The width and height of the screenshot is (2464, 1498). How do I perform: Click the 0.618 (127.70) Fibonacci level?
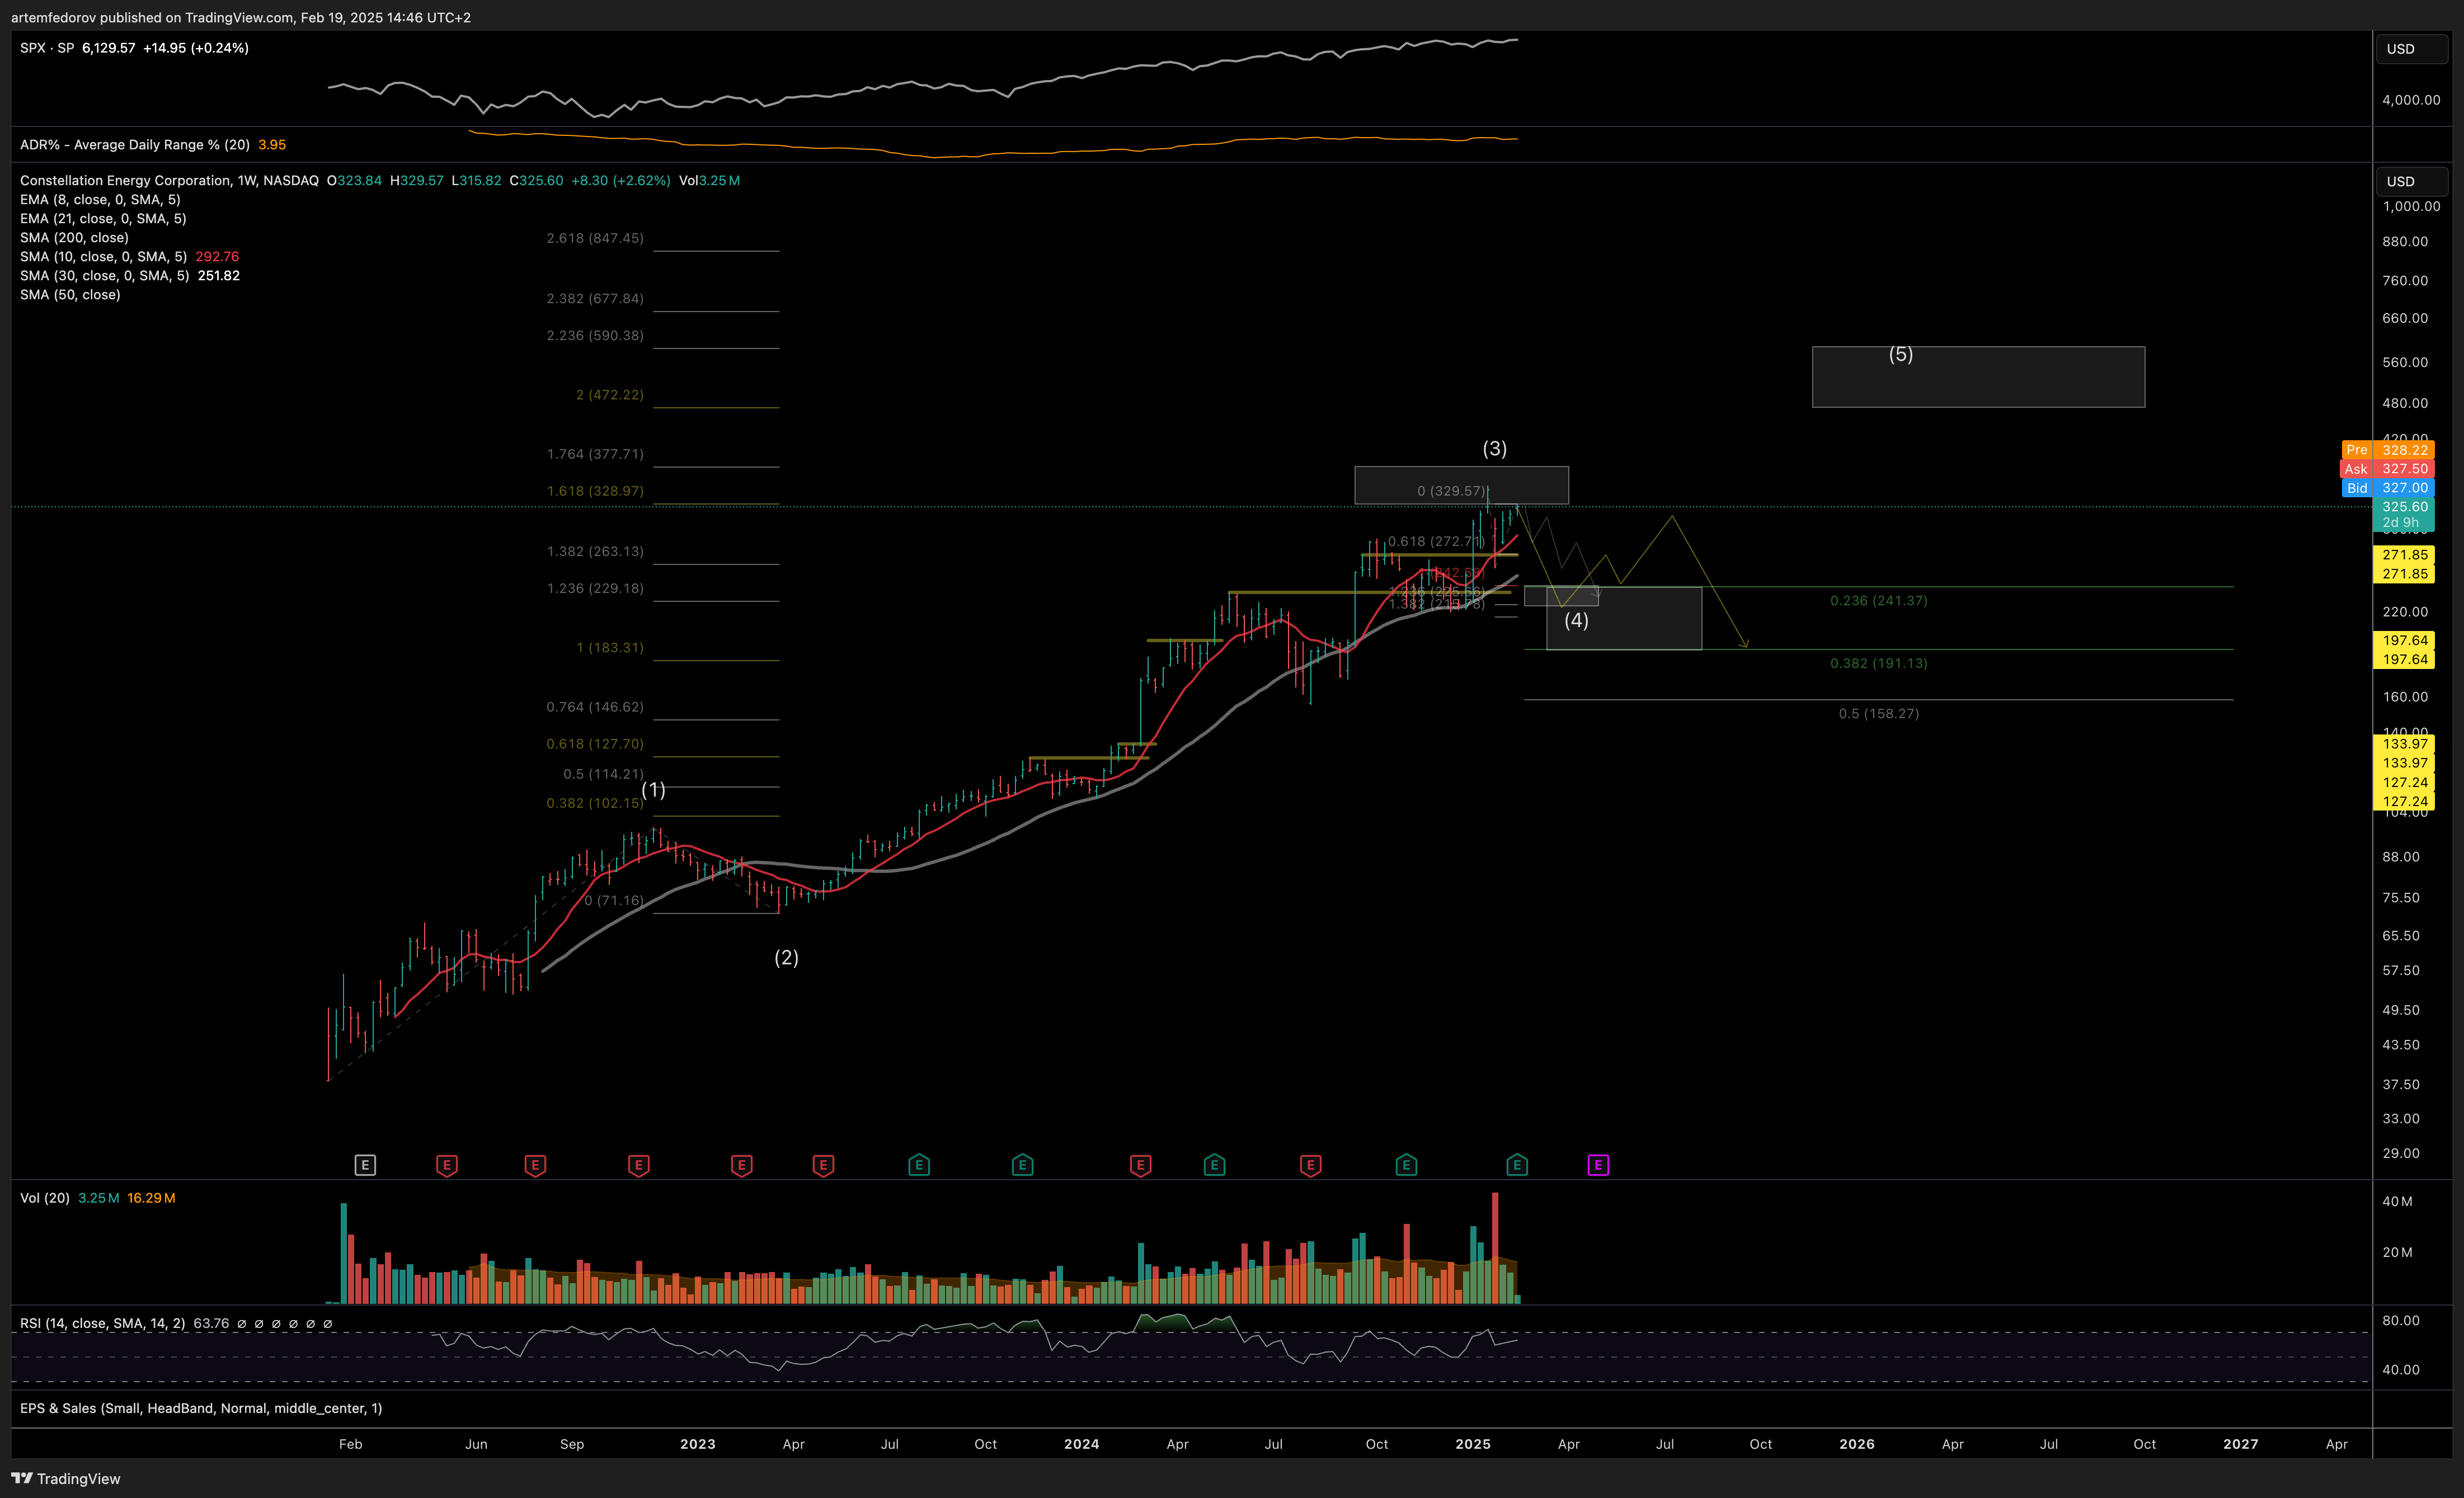[x=595, y=744]
